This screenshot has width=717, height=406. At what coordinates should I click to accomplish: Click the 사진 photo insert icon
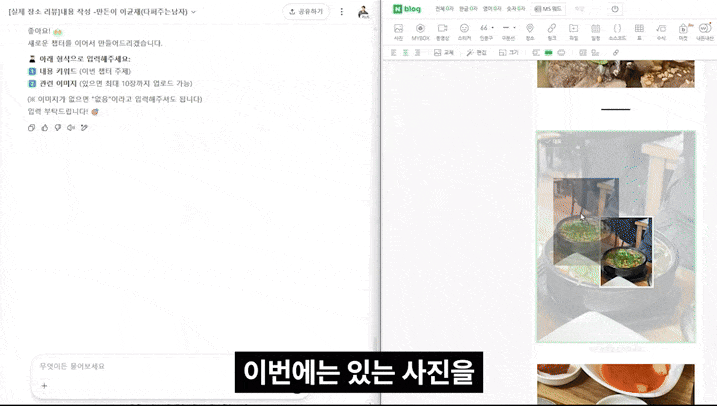point(398,30)
